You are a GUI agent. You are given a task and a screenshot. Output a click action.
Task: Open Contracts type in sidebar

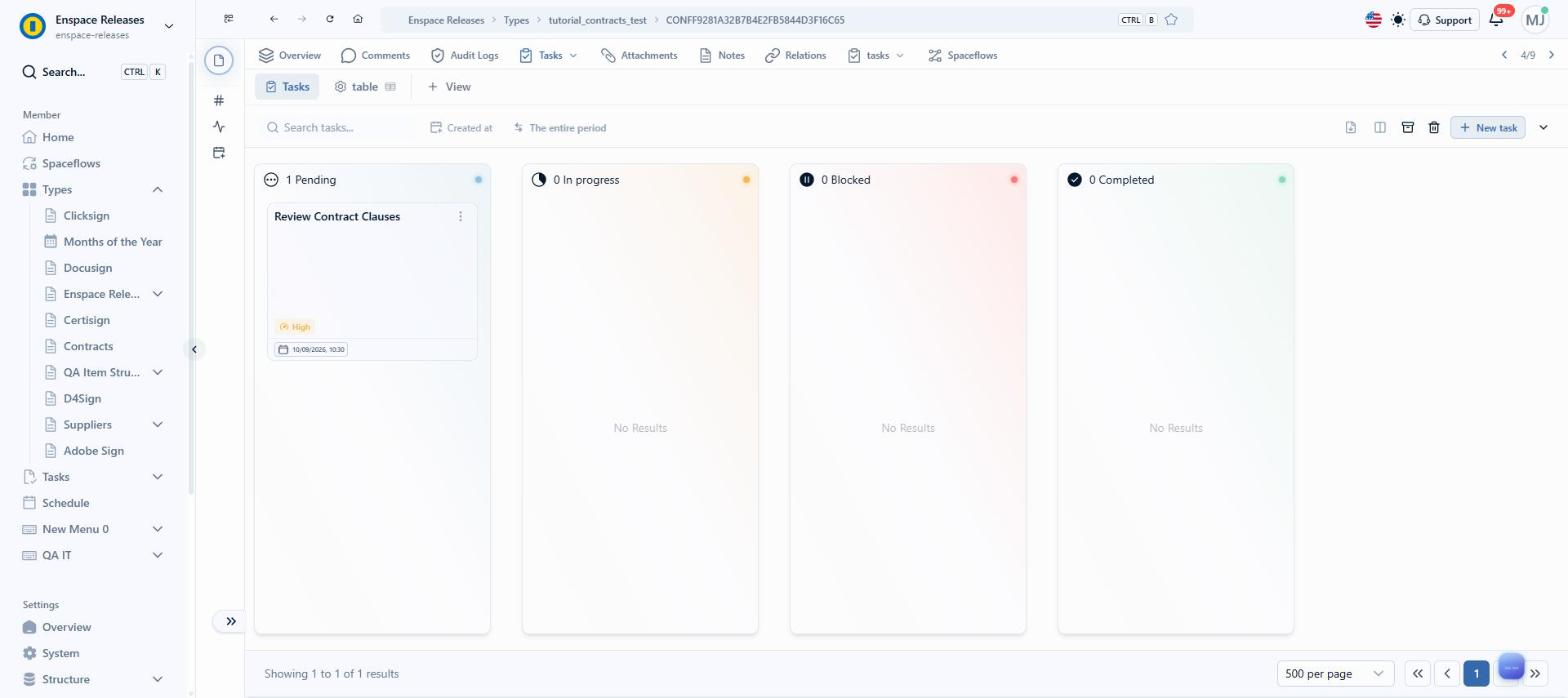(88, 346)
